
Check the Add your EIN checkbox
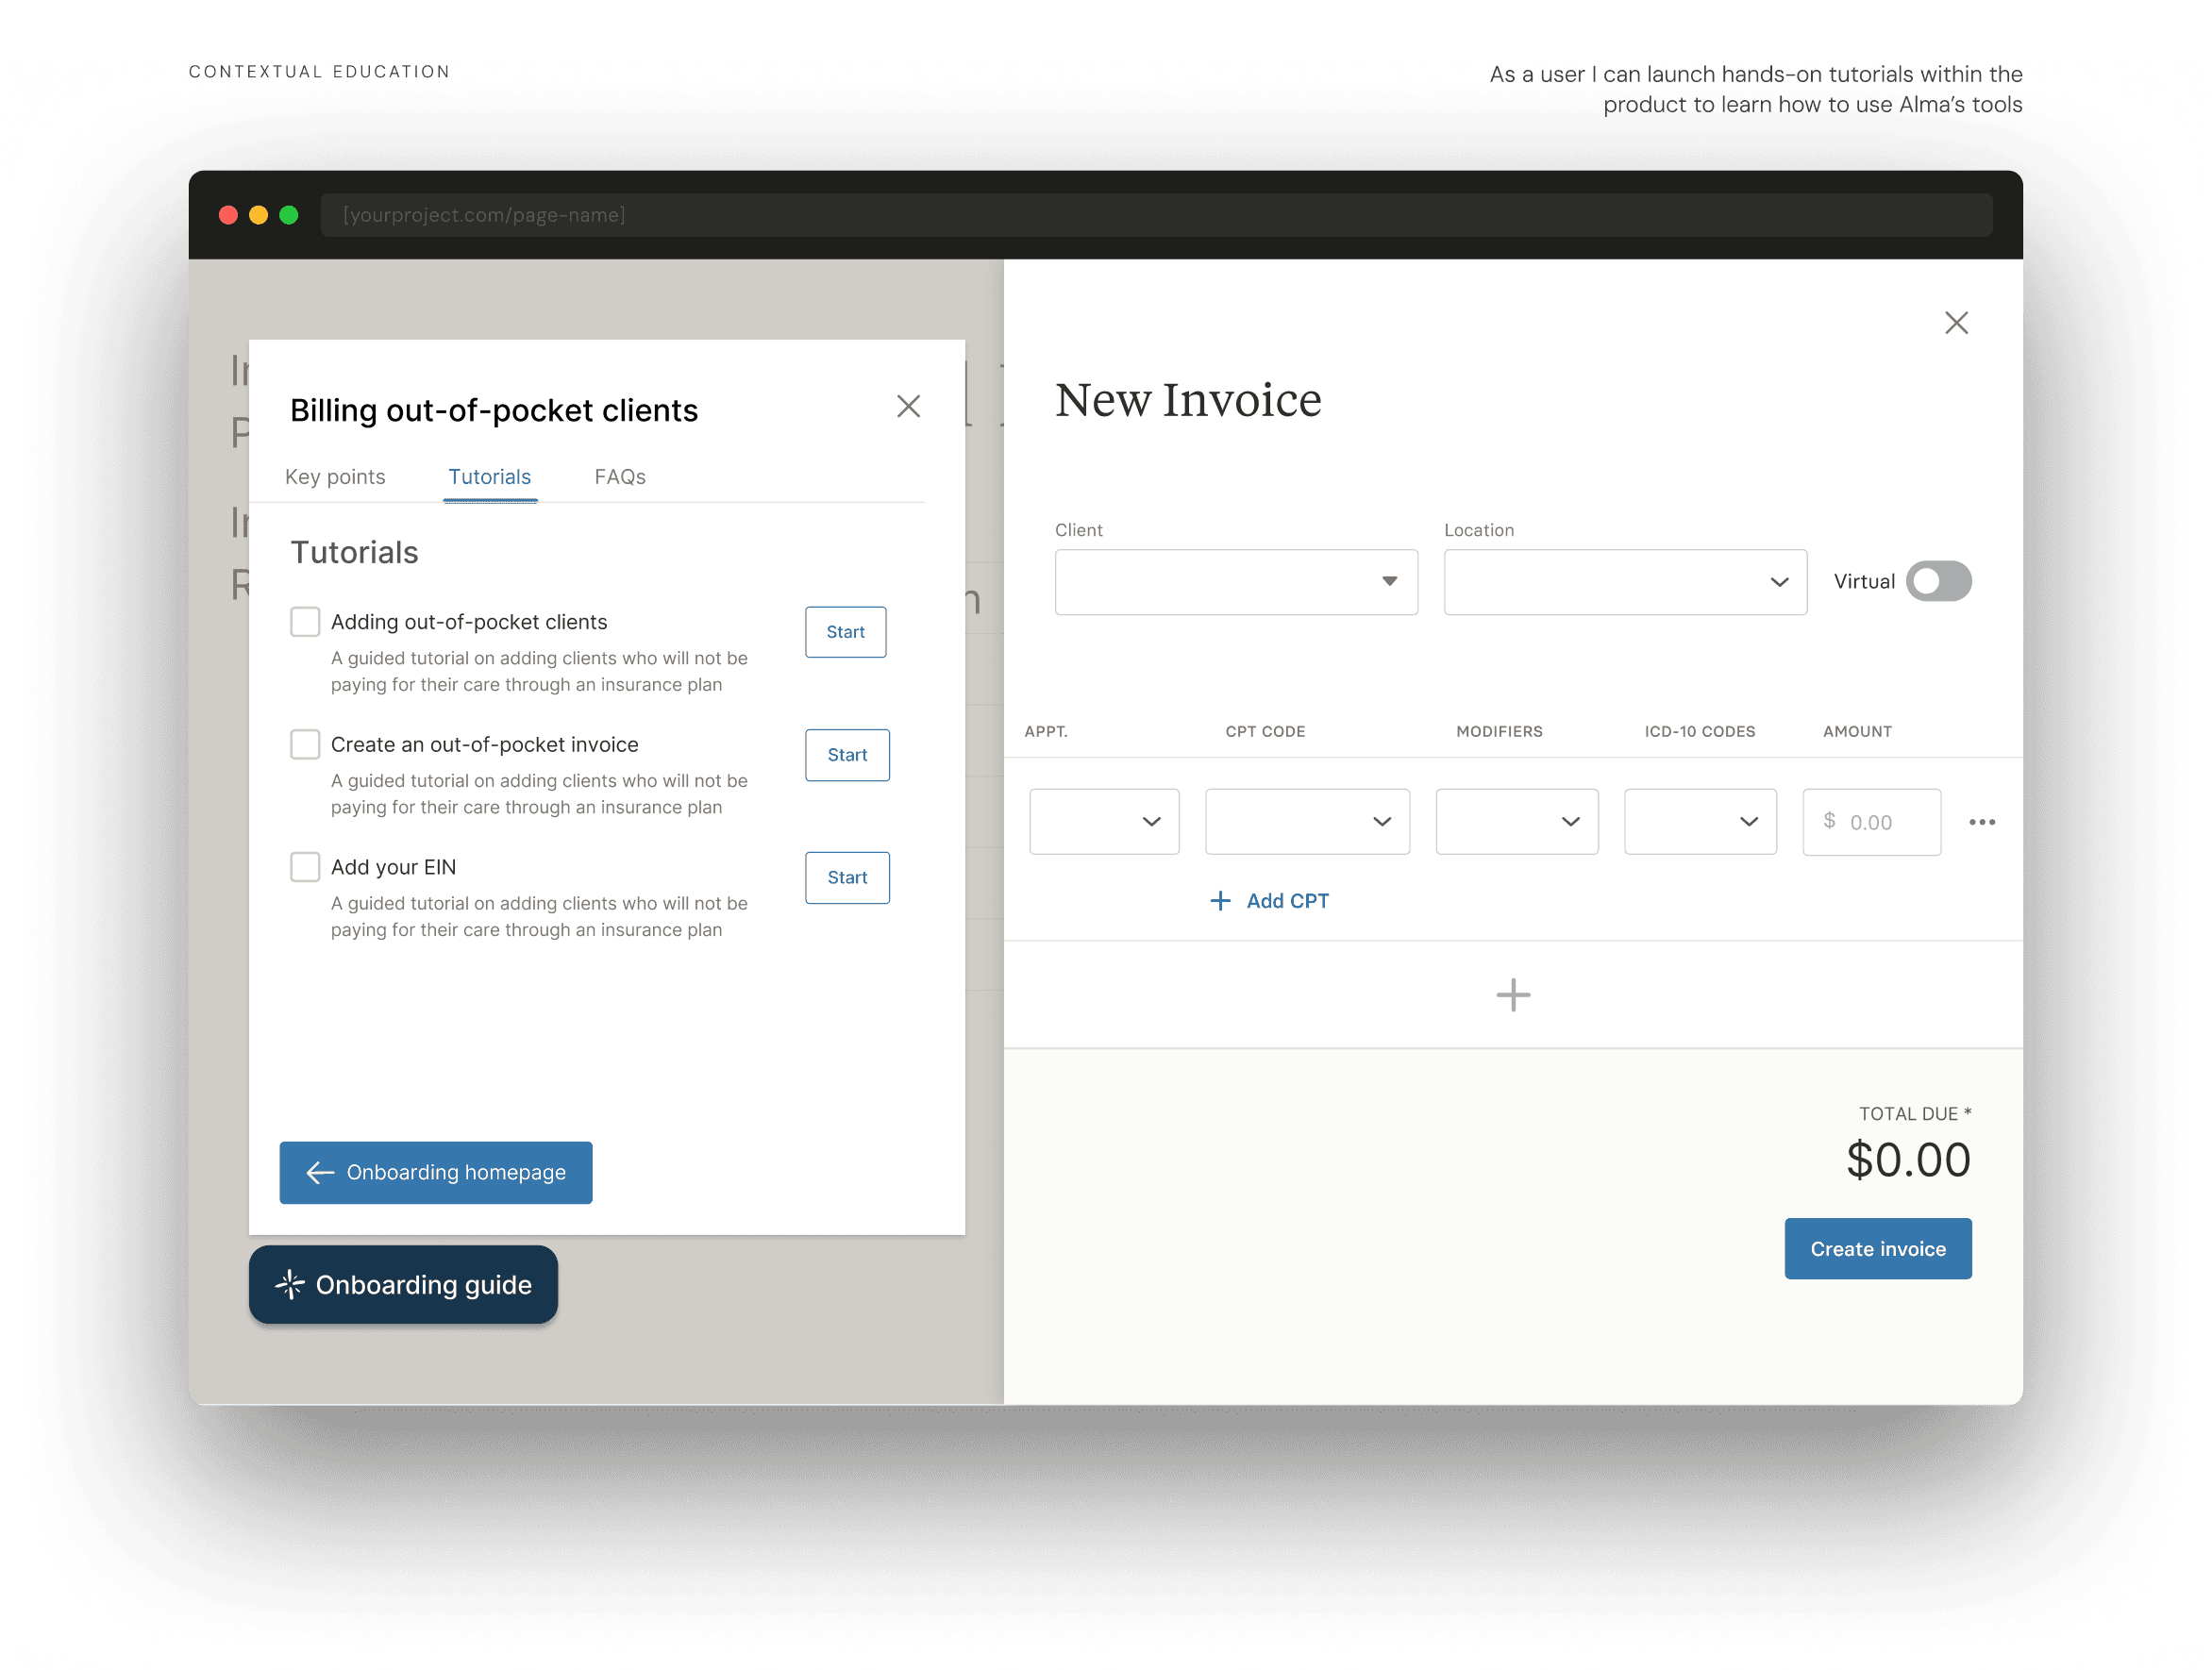pos(305,867)
